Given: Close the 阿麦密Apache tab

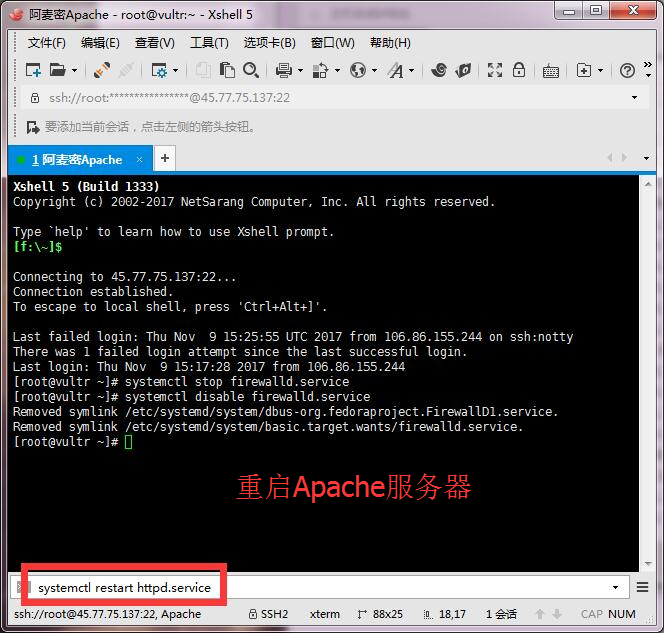Looking at the screenshot, I should pyautogui.click(x=139, y=160).
